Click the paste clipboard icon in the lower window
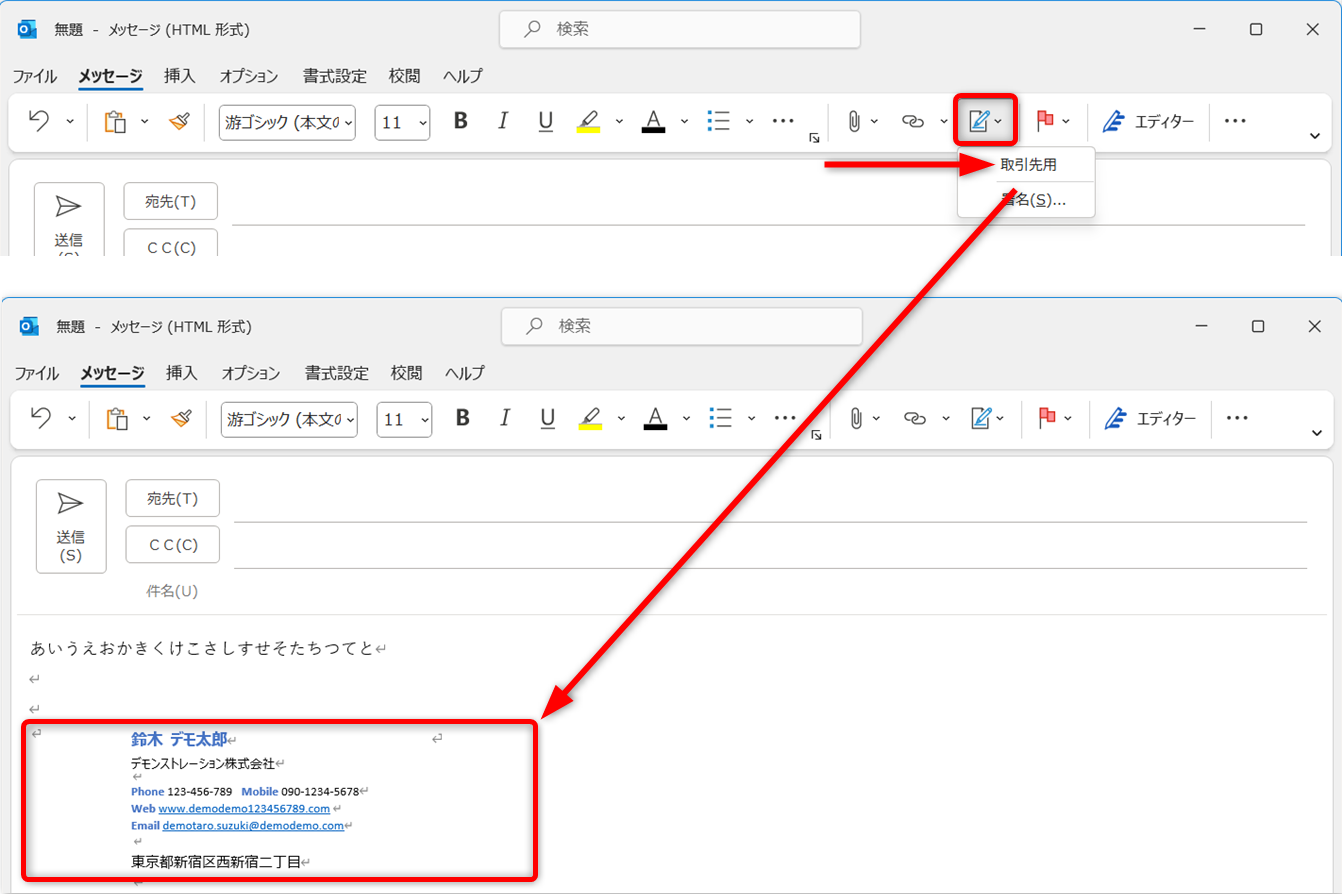This screenshot has height=894, width=1344. pyautogui.click(x=117, y=419)
